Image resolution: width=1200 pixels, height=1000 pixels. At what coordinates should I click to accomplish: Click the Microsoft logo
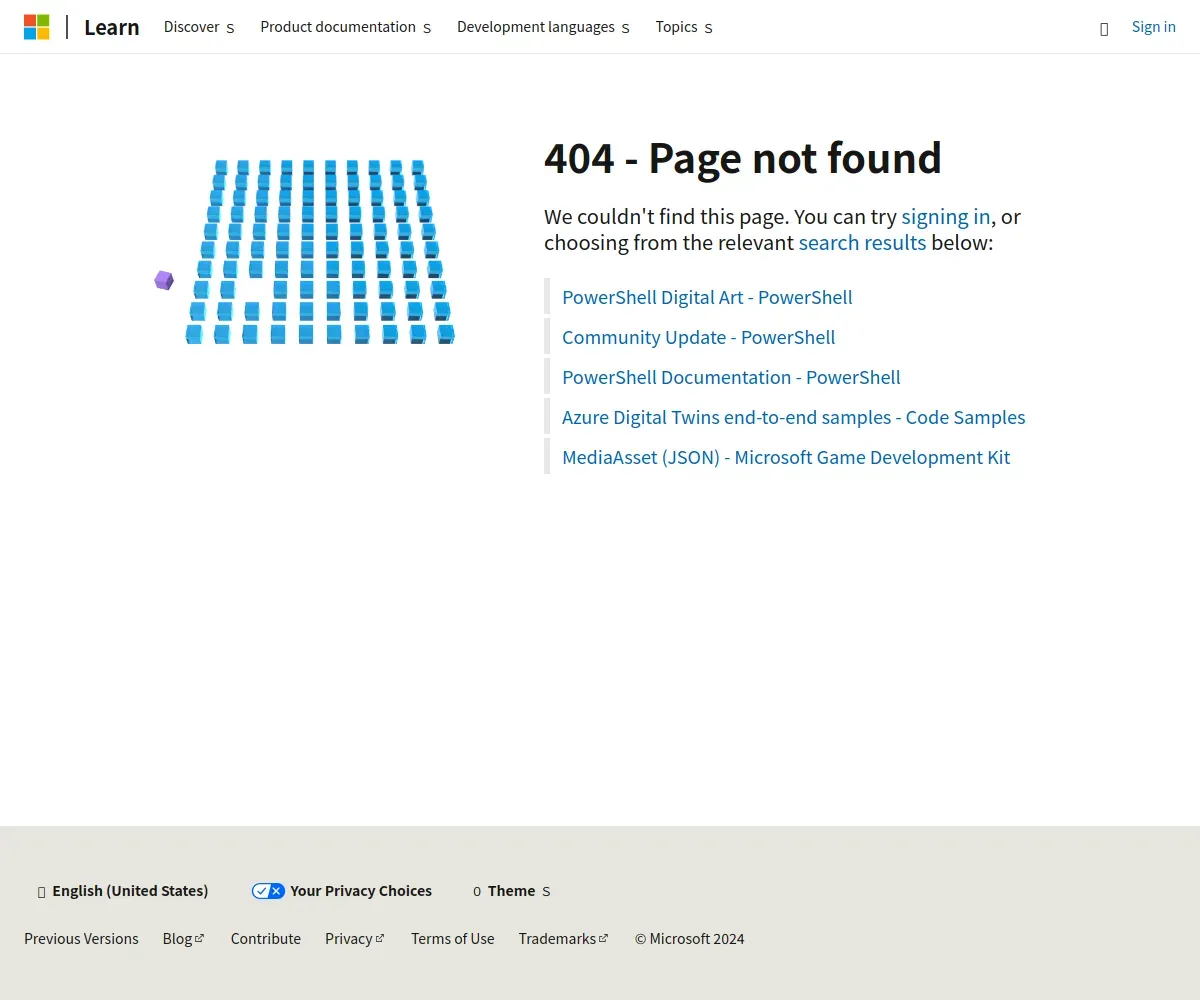coord(37,27)
